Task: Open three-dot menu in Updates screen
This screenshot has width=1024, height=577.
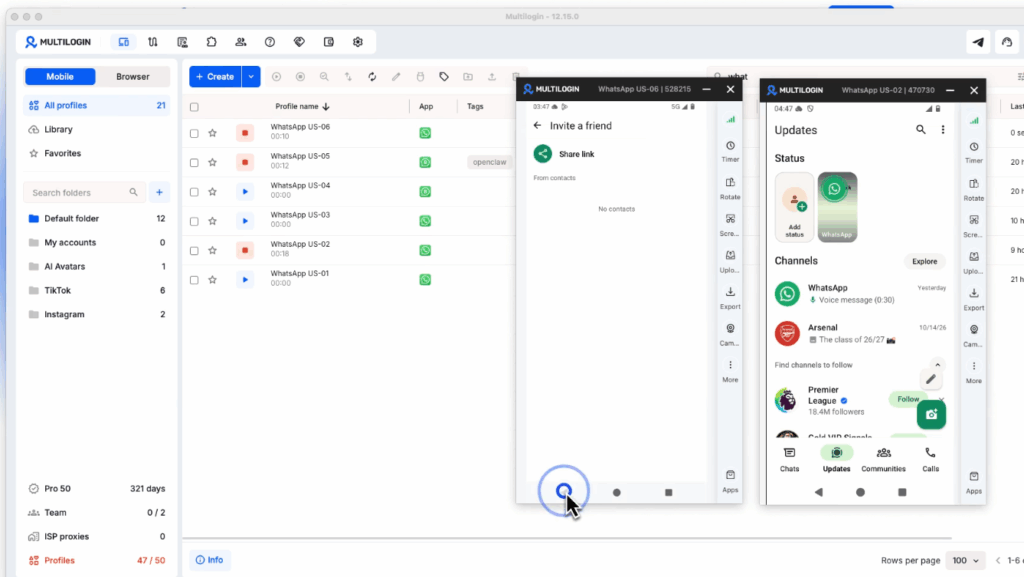Action: coord(943,130)
